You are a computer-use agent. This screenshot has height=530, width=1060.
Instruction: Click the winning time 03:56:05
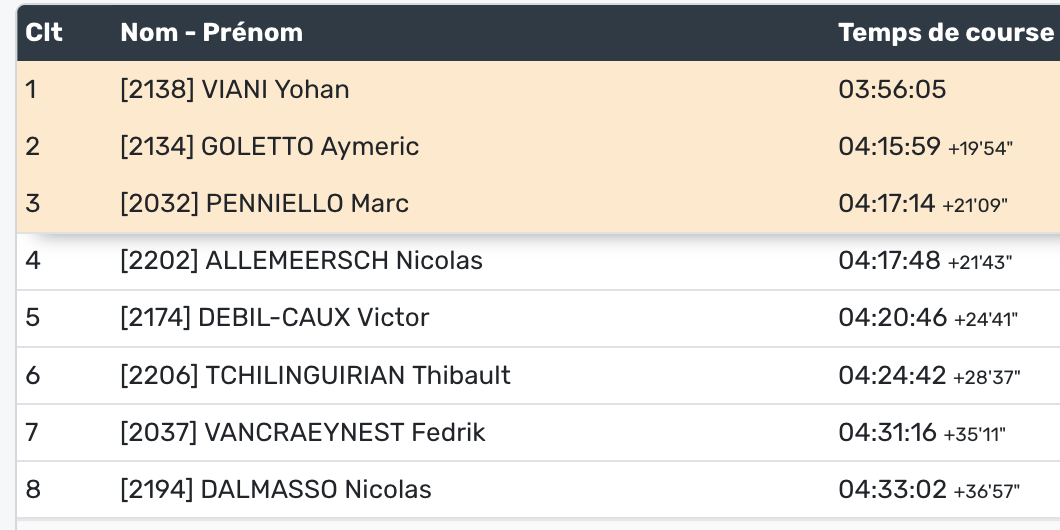(892, 90)
